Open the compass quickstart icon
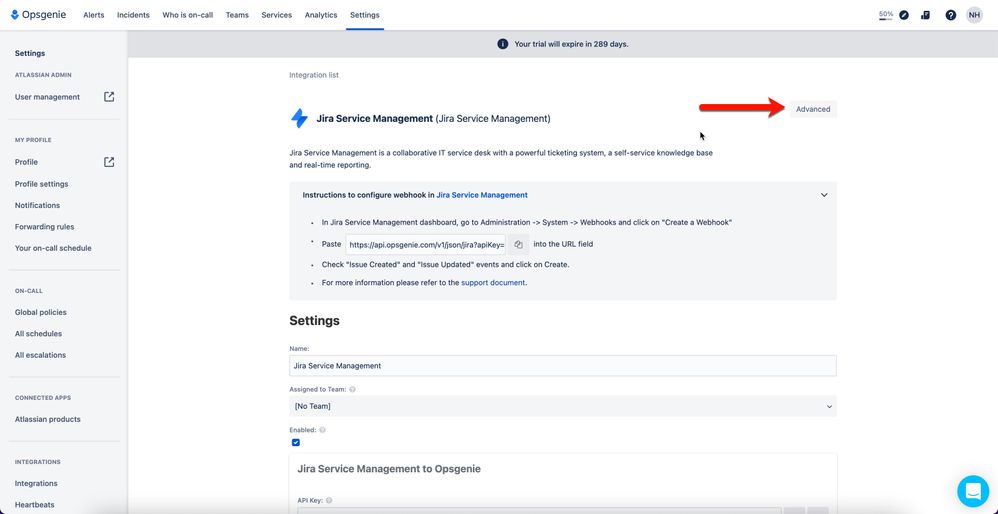Image resolution: width=998 pixels, height=514 pixels. tap(904, 15)
